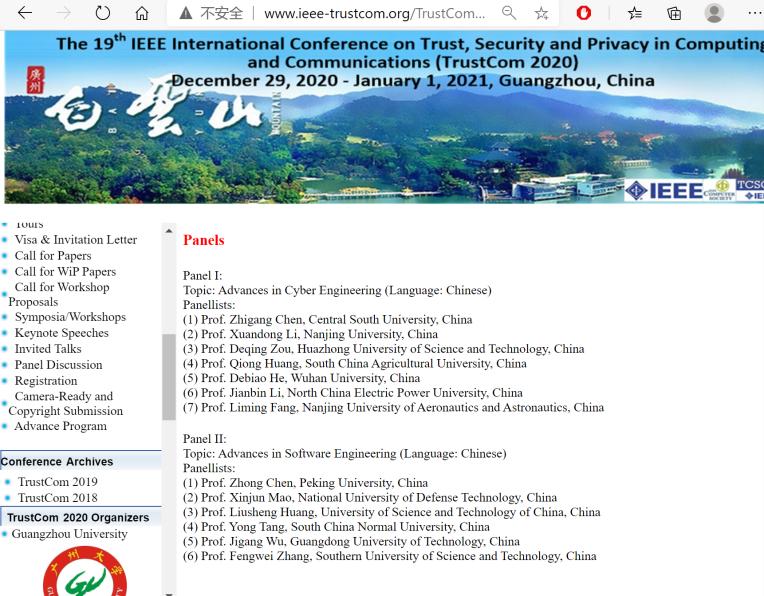Click the not-secure warning icon

coord(185,13)
